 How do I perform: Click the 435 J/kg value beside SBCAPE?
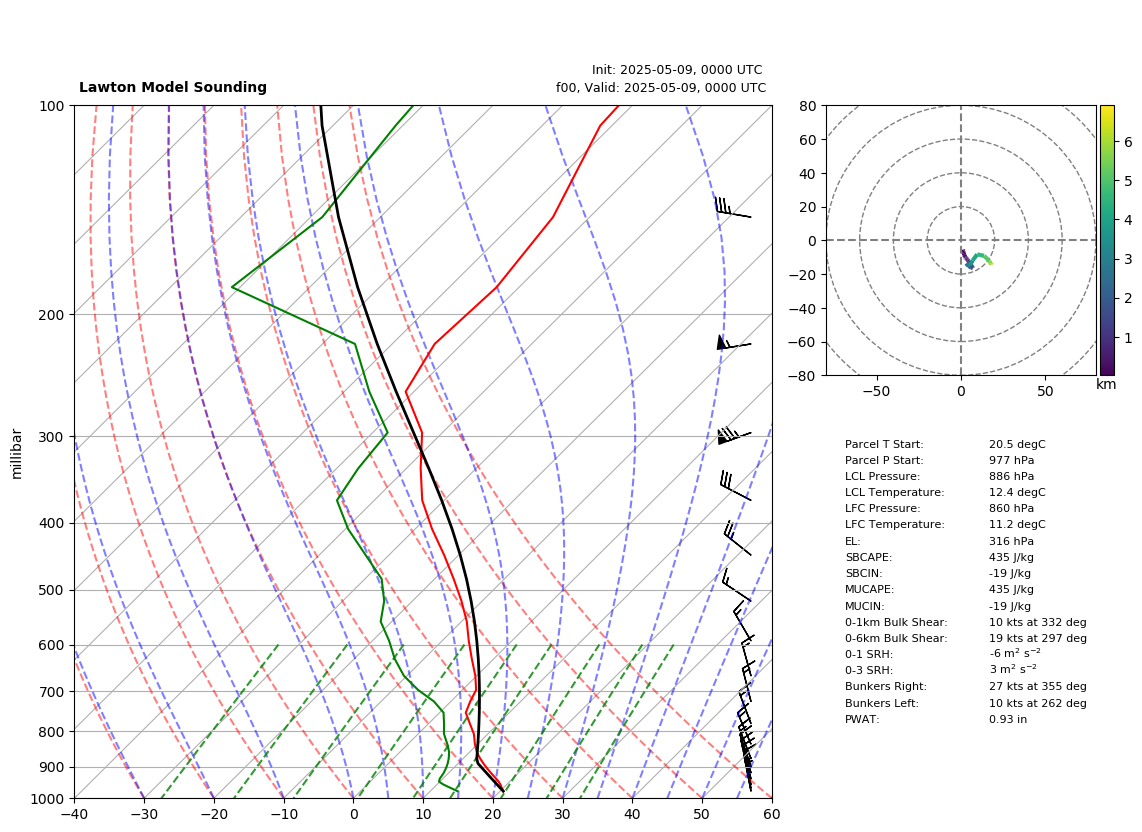(1012, 557)
